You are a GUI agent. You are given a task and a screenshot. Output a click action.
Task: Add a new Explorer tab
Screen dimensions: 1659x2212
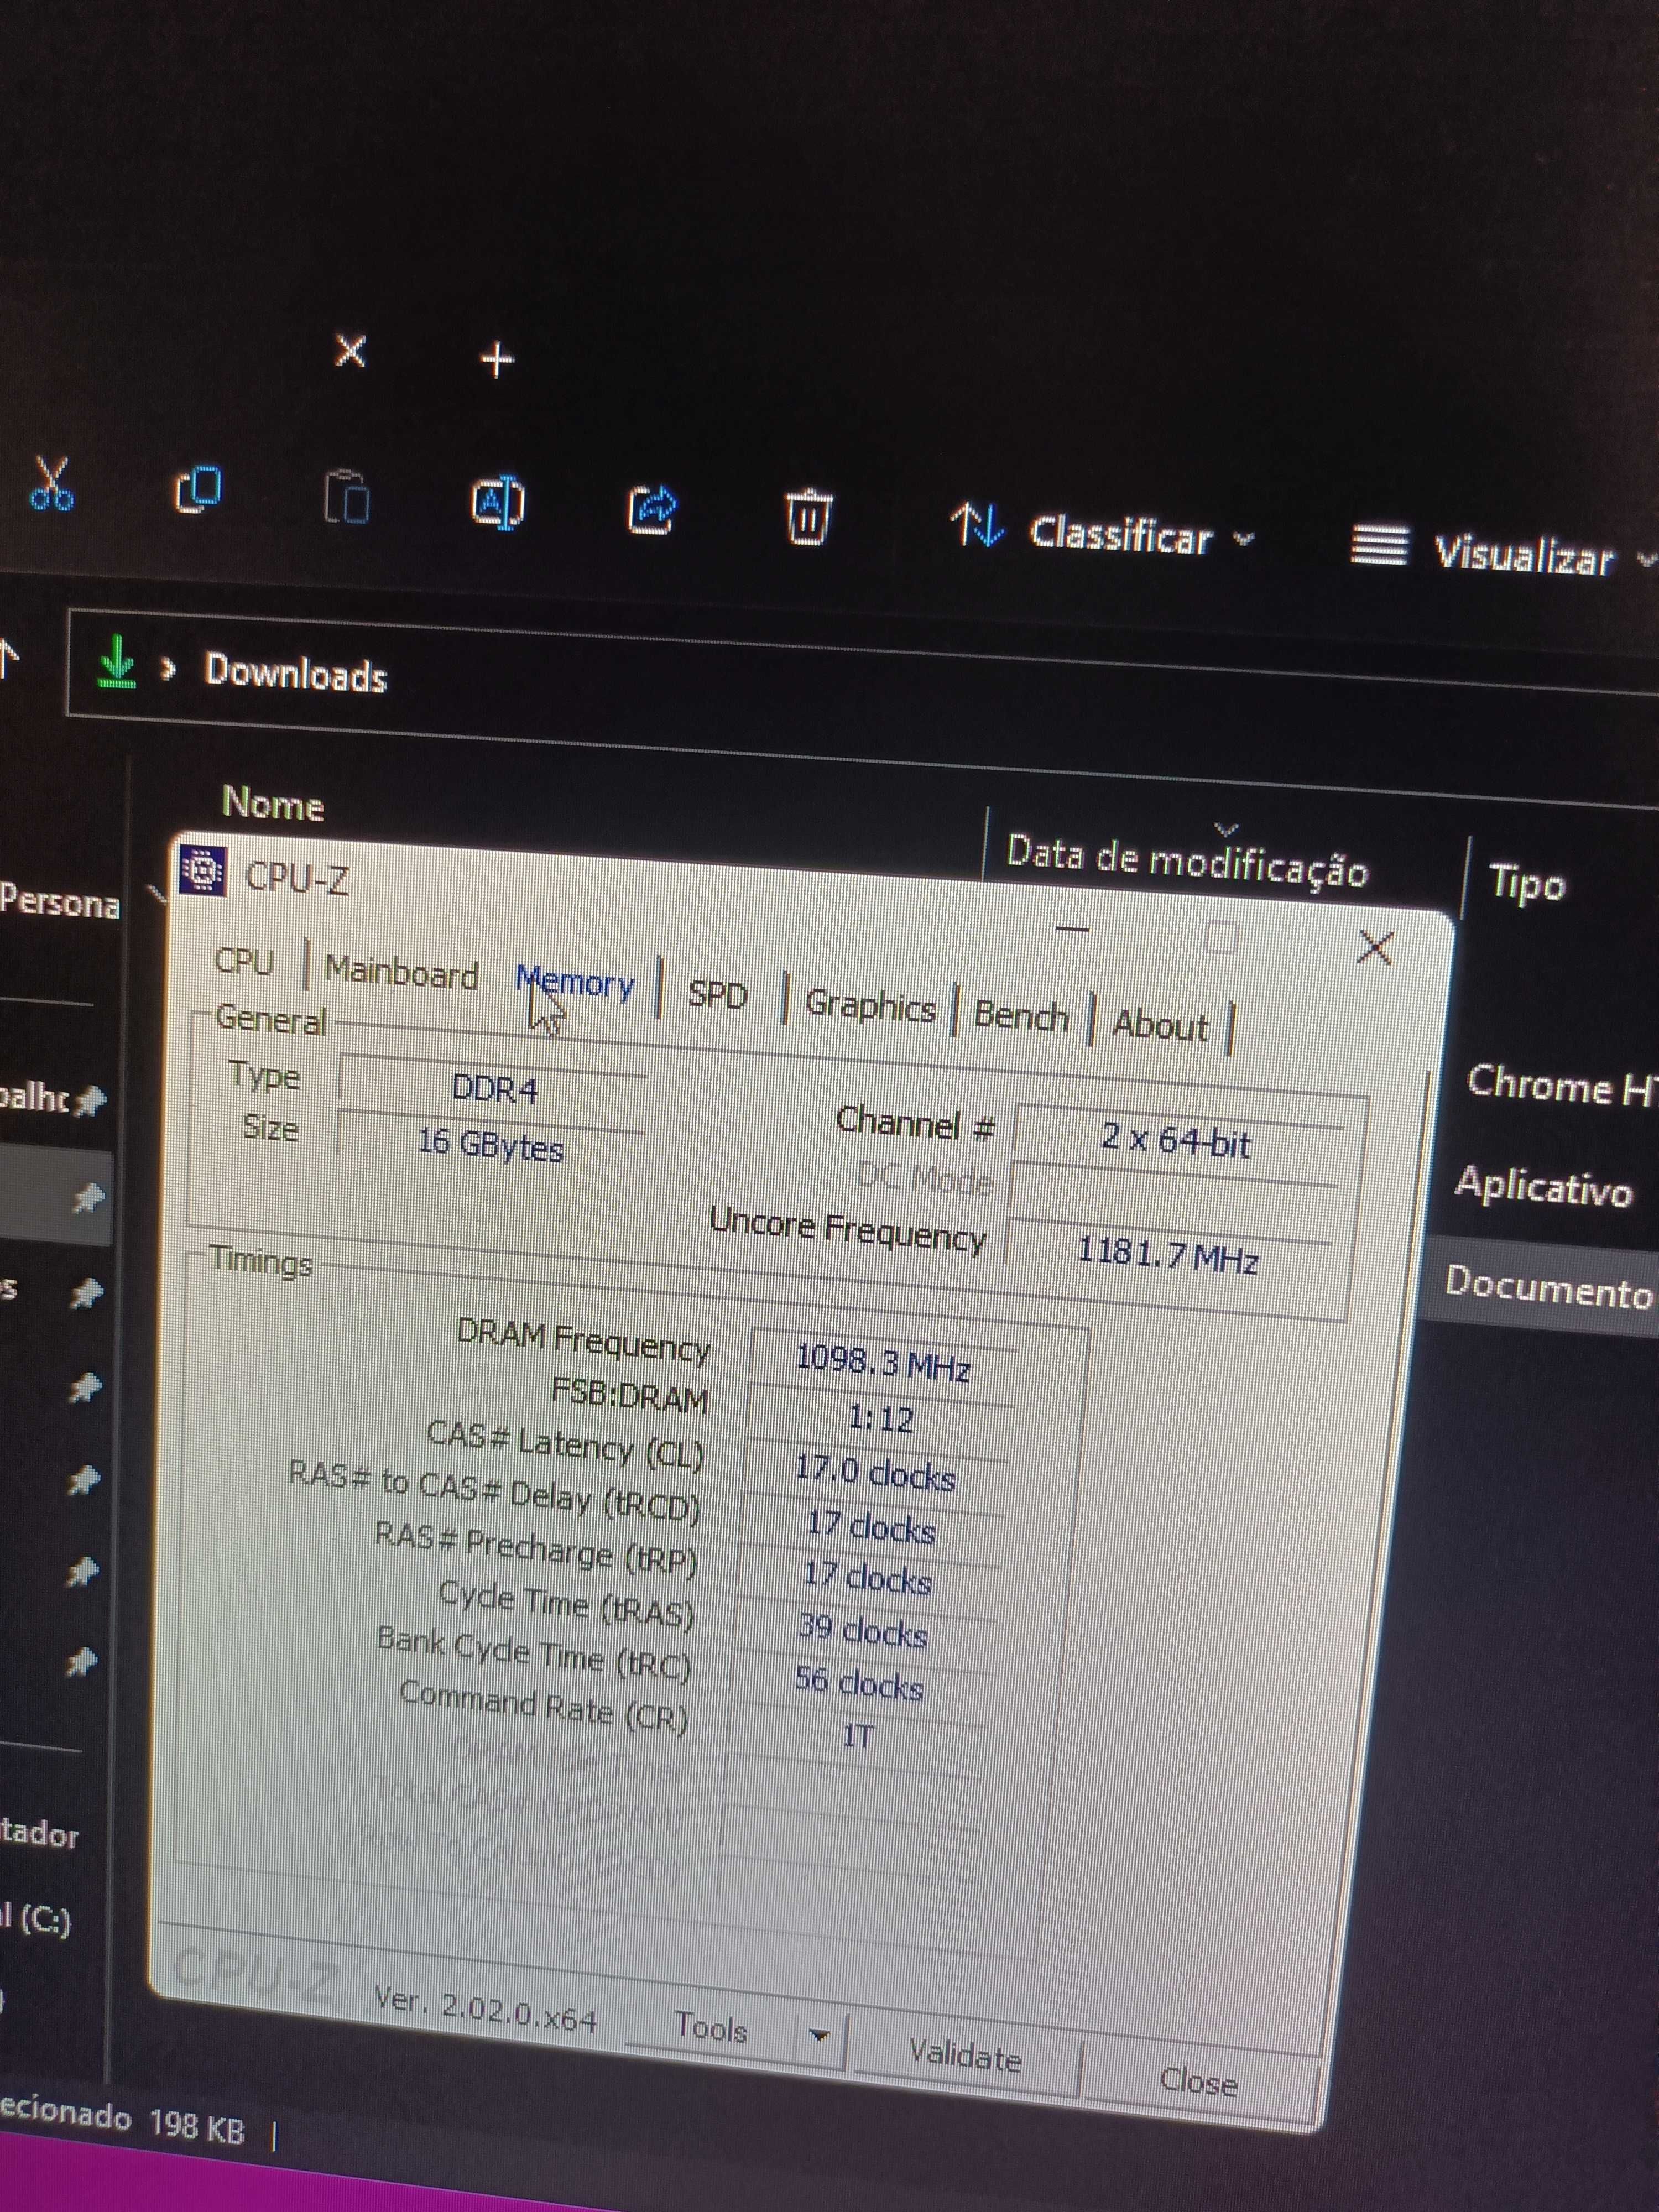497,359
